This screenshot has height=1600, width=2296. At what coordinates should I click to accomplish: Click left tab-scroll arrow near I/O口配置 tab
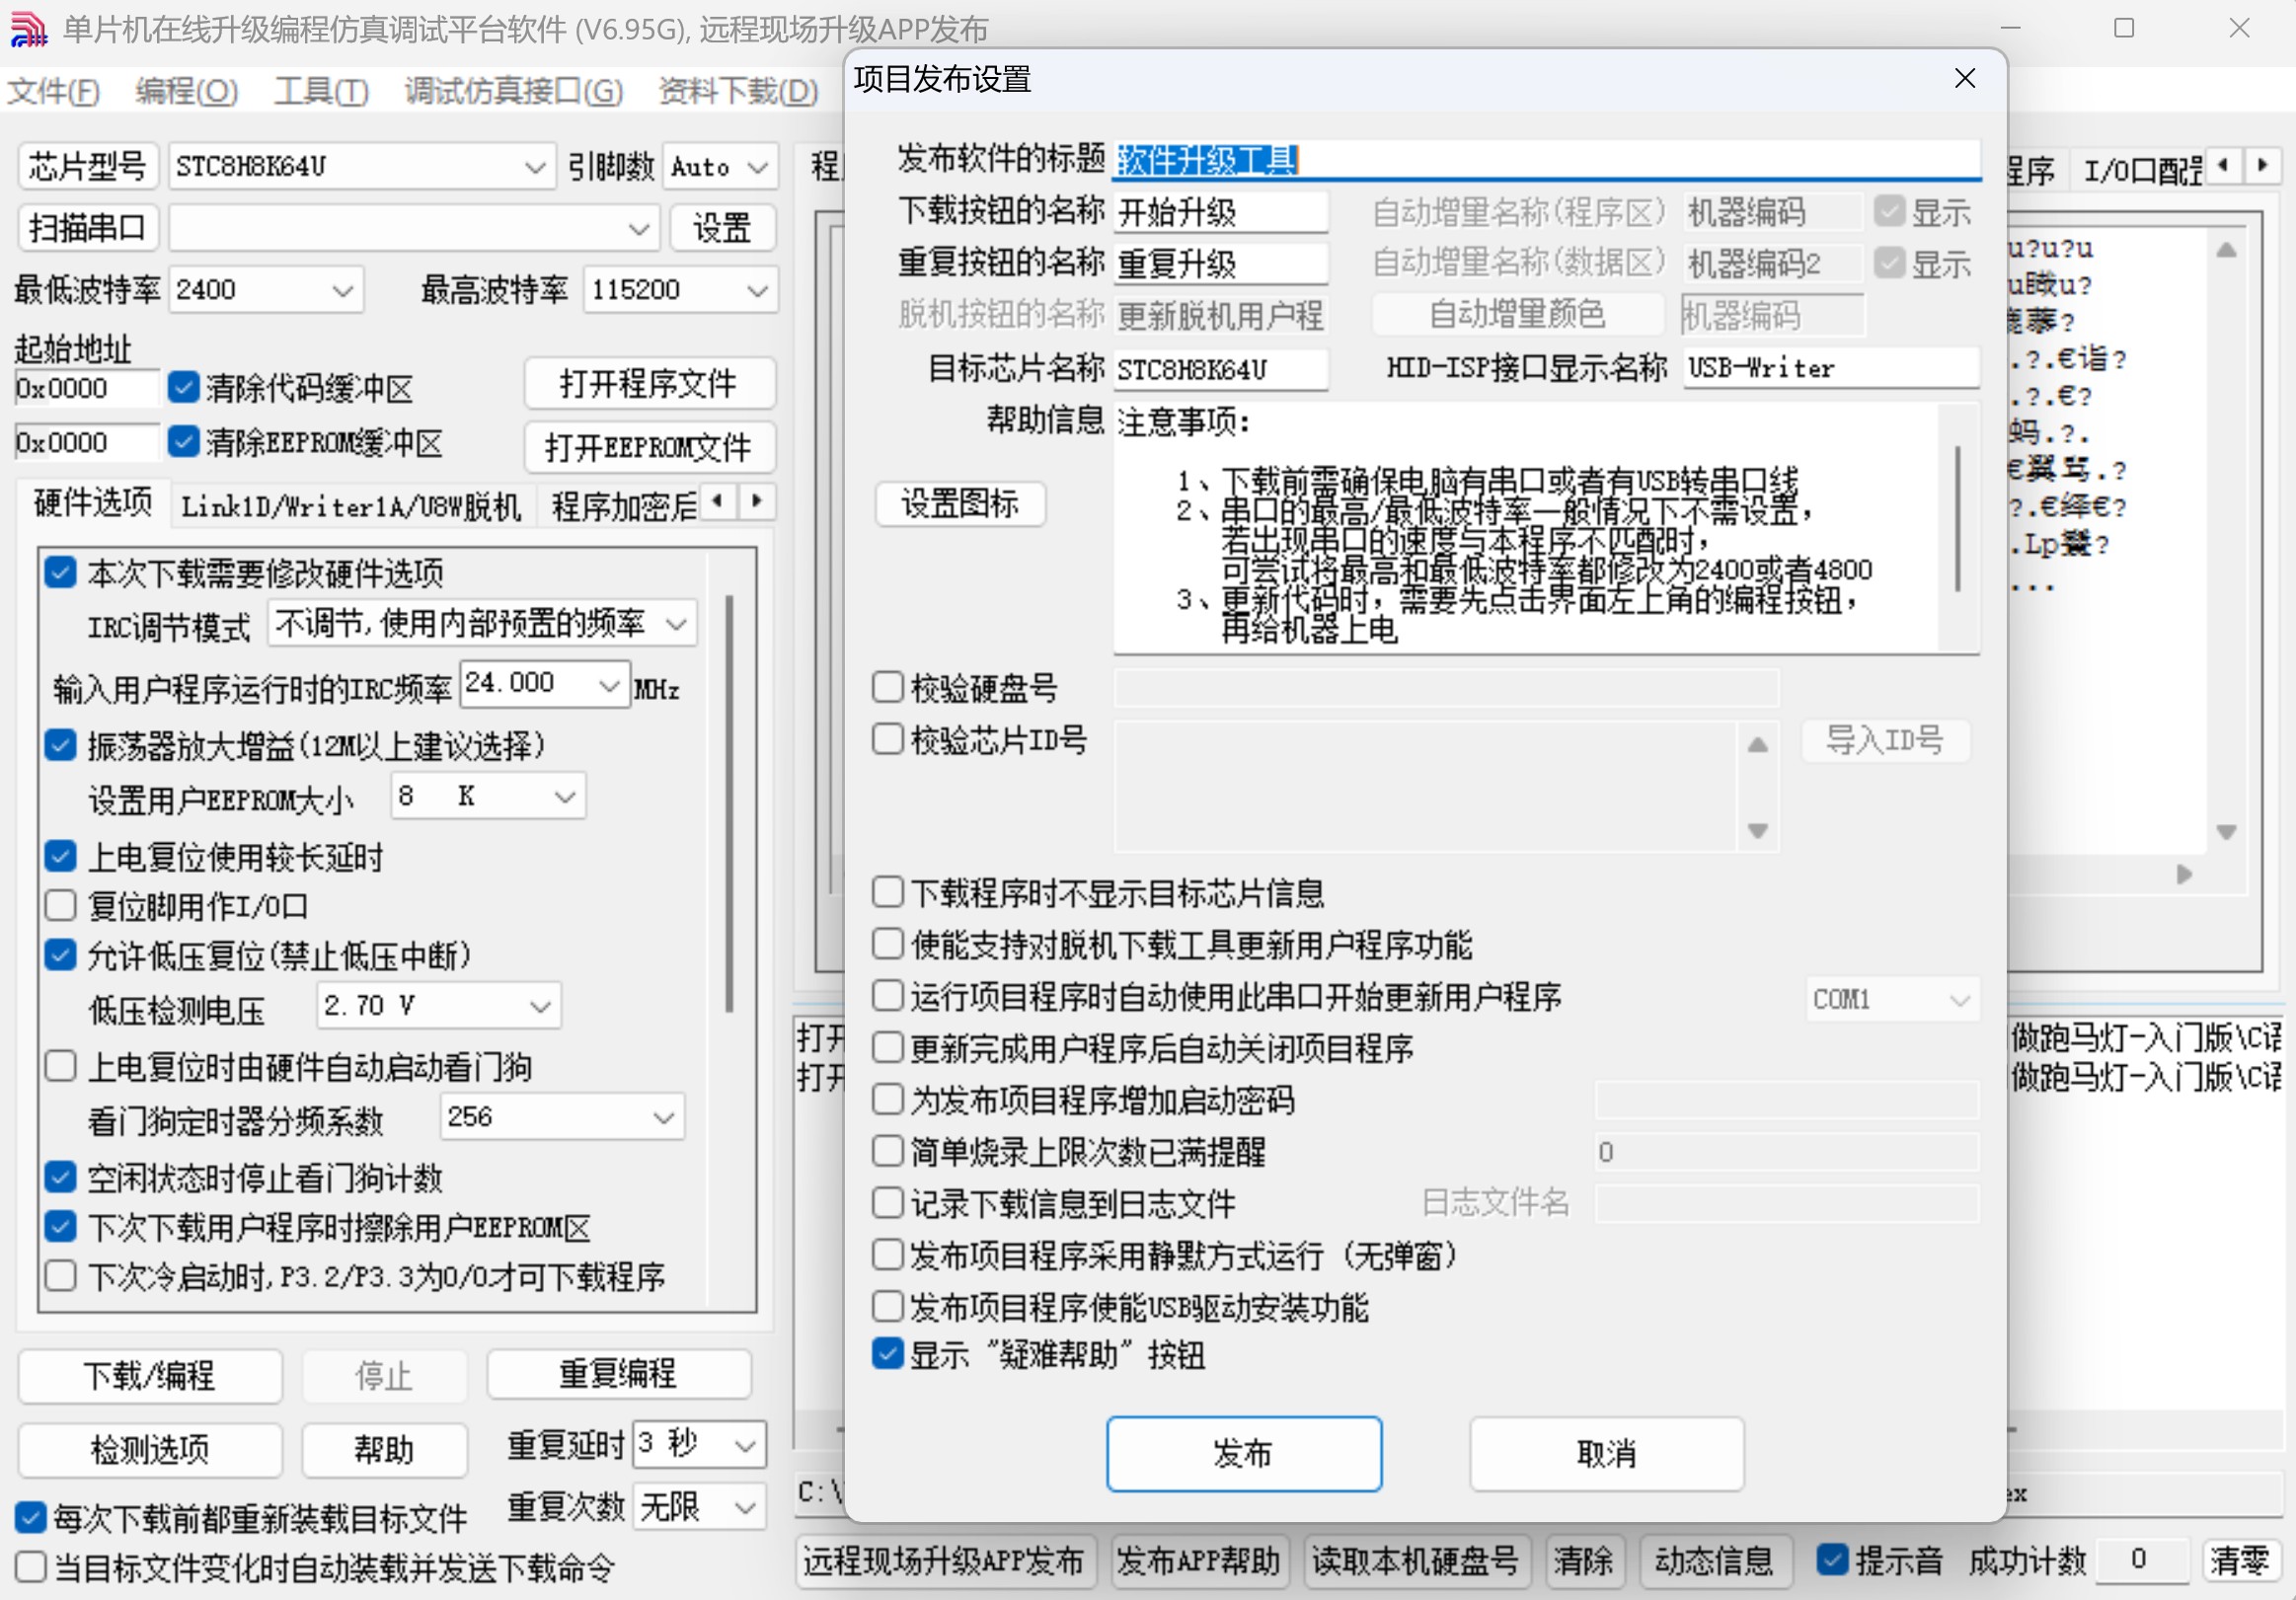click(2223, 166)
